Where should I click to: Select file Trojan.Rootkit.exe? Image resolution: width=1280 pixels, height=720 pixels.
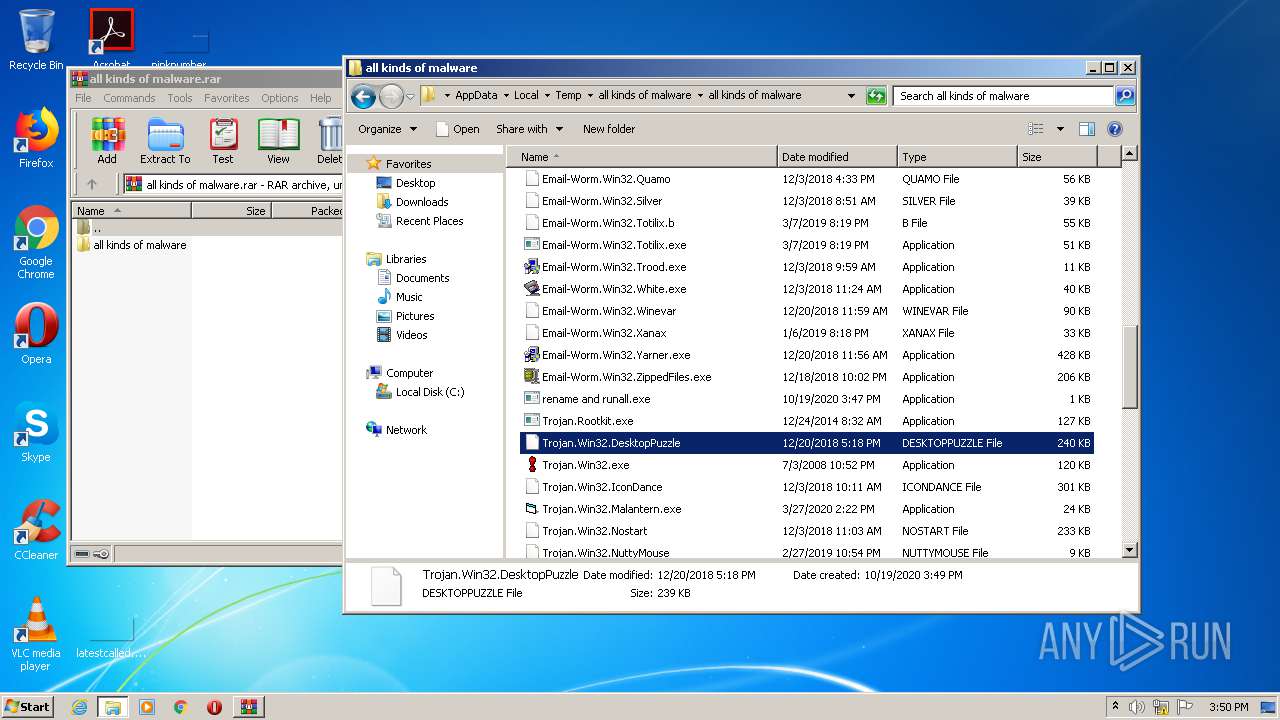pos(807,421)
